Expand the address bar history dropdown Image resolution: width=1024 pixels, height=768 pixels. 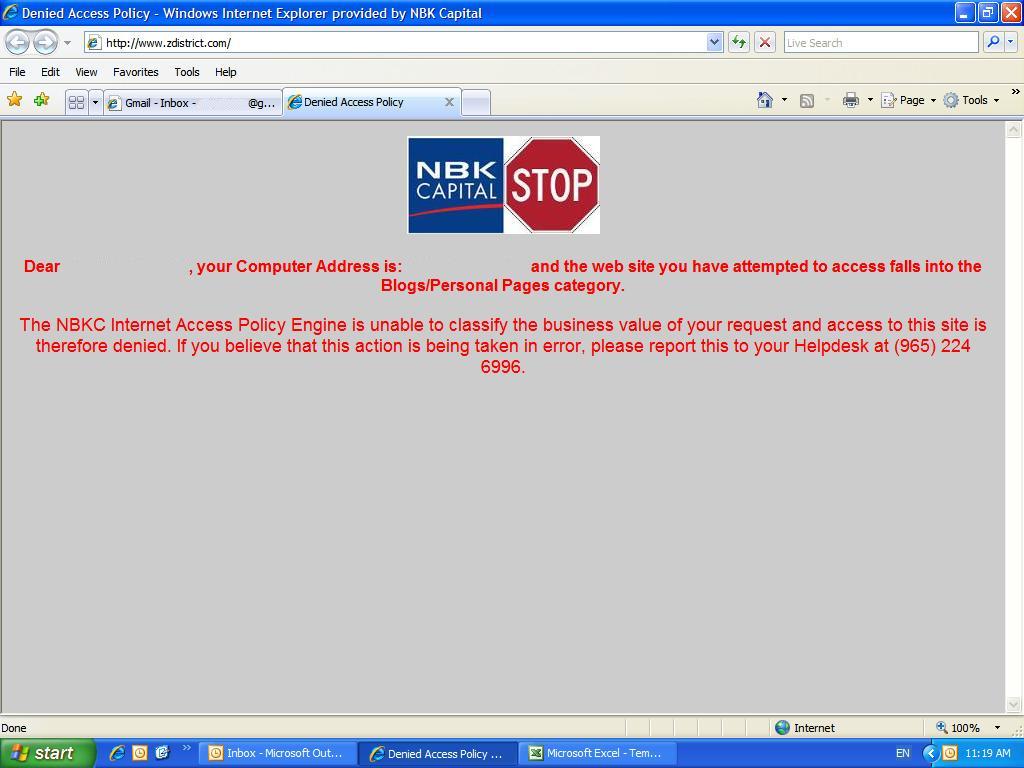point(714,42)
